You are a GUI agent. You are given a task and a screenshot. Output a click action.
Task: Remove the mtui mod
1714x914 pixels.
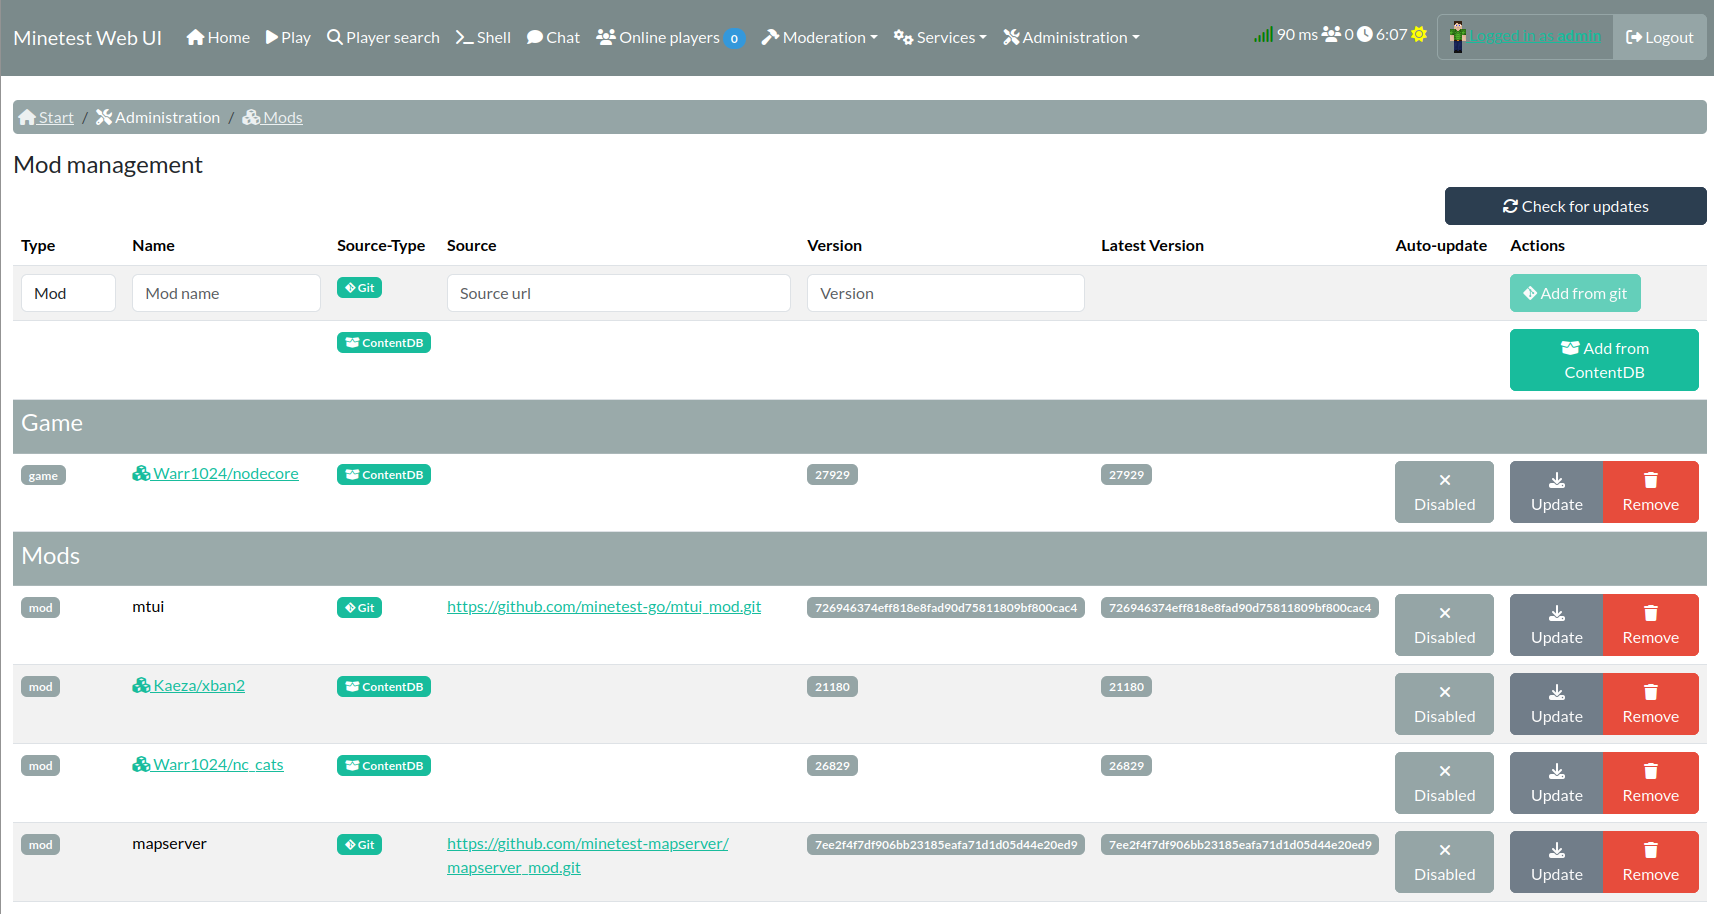click(1650, 625)
